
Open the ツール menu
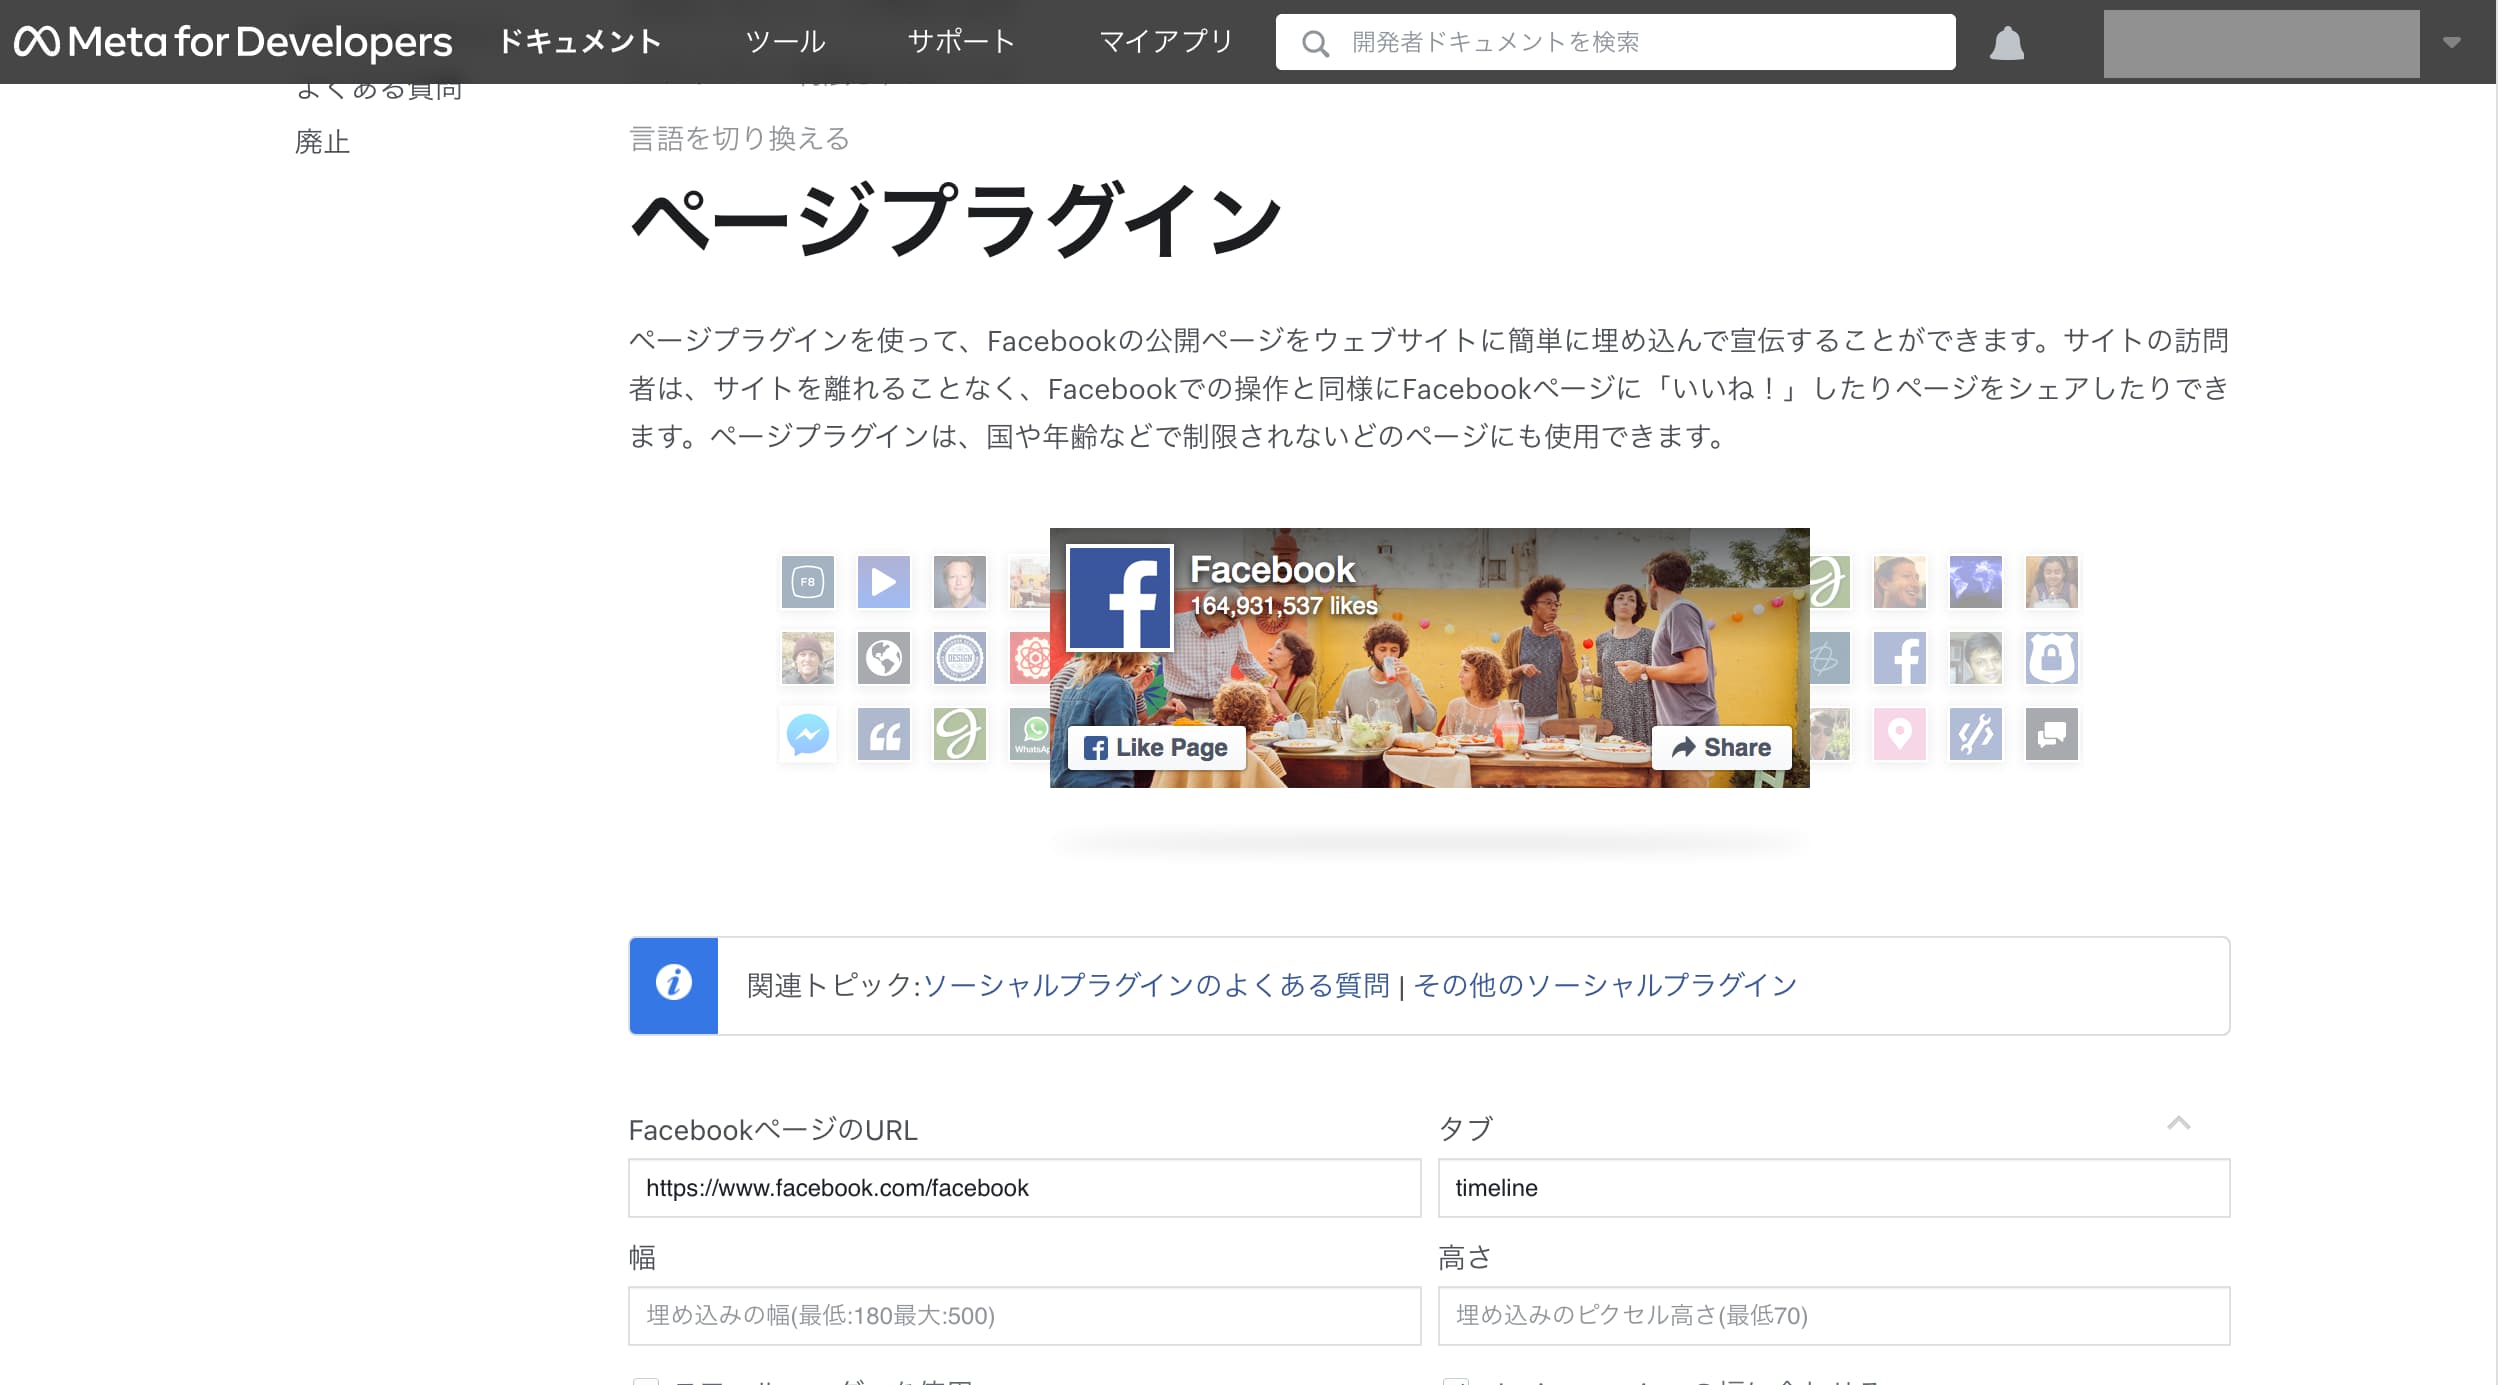tap(785, 41)
